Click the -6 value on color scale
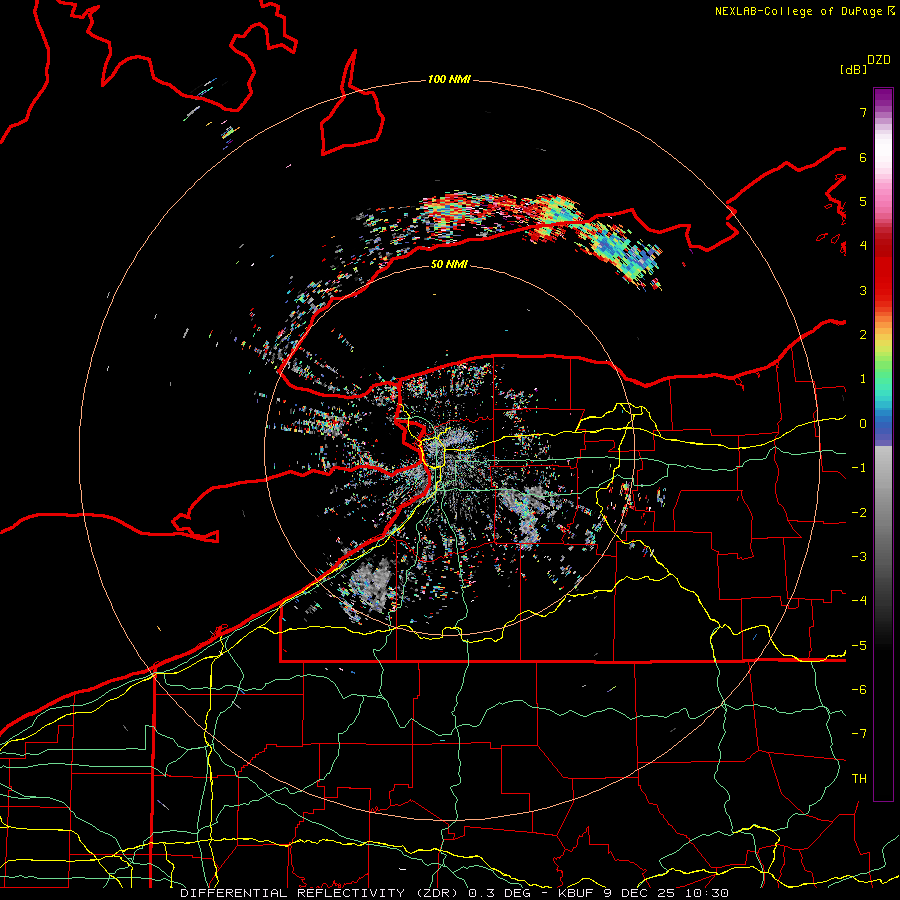The width and height of the screenshot is (900, 900). click(x=859, y=690)
